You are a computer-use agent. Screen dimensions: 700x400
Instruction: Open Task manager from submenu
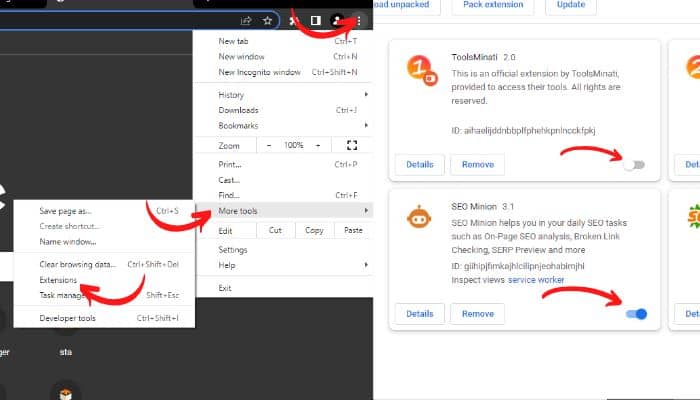pyautogui.click(x=104, y=295)
